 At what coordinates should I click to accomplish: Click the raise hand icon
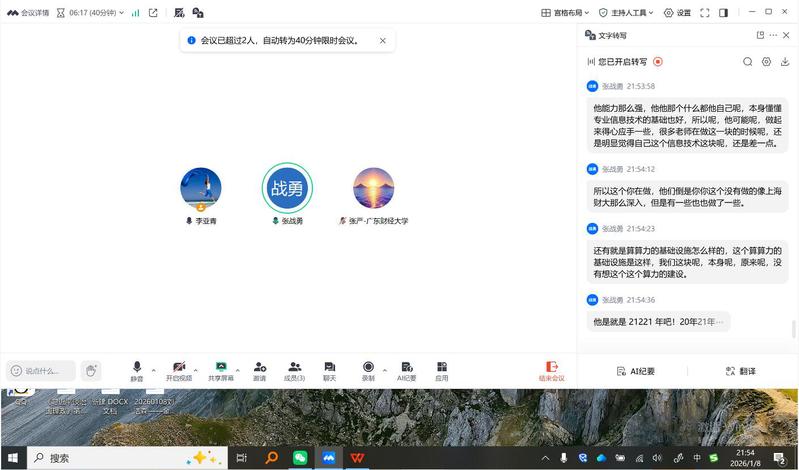91,371
